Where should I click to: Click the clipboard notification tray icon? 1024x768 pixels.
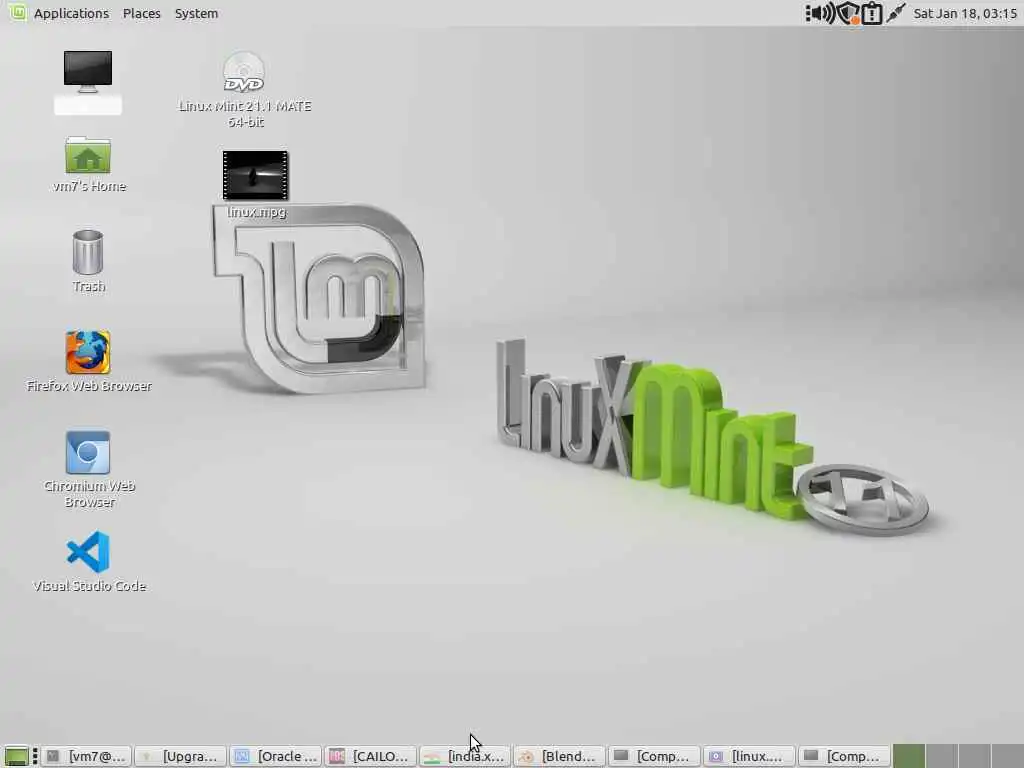[872, 13]
